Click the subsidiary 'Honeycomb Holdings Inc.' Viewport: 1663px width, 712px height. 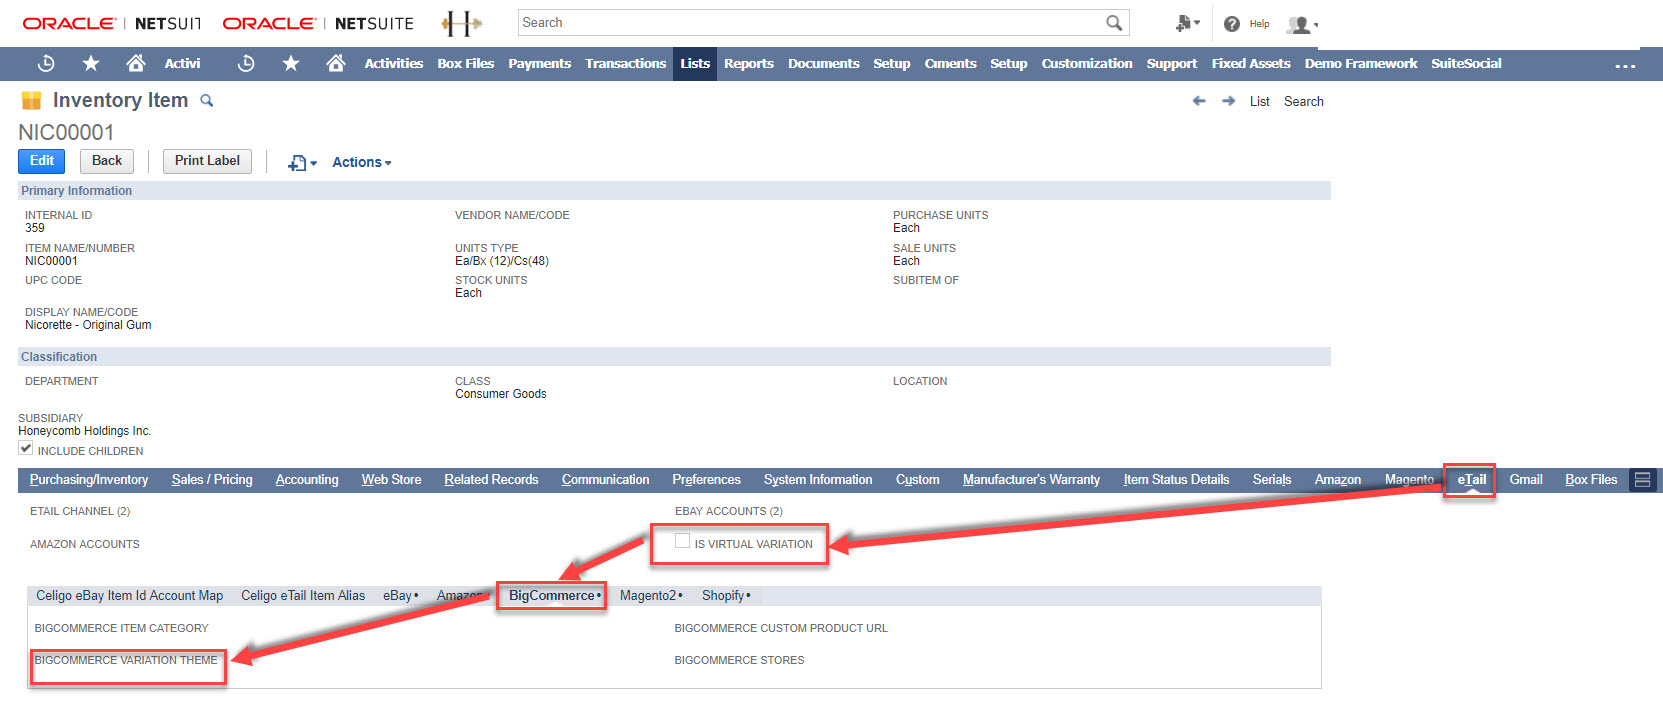coord(84,431)
